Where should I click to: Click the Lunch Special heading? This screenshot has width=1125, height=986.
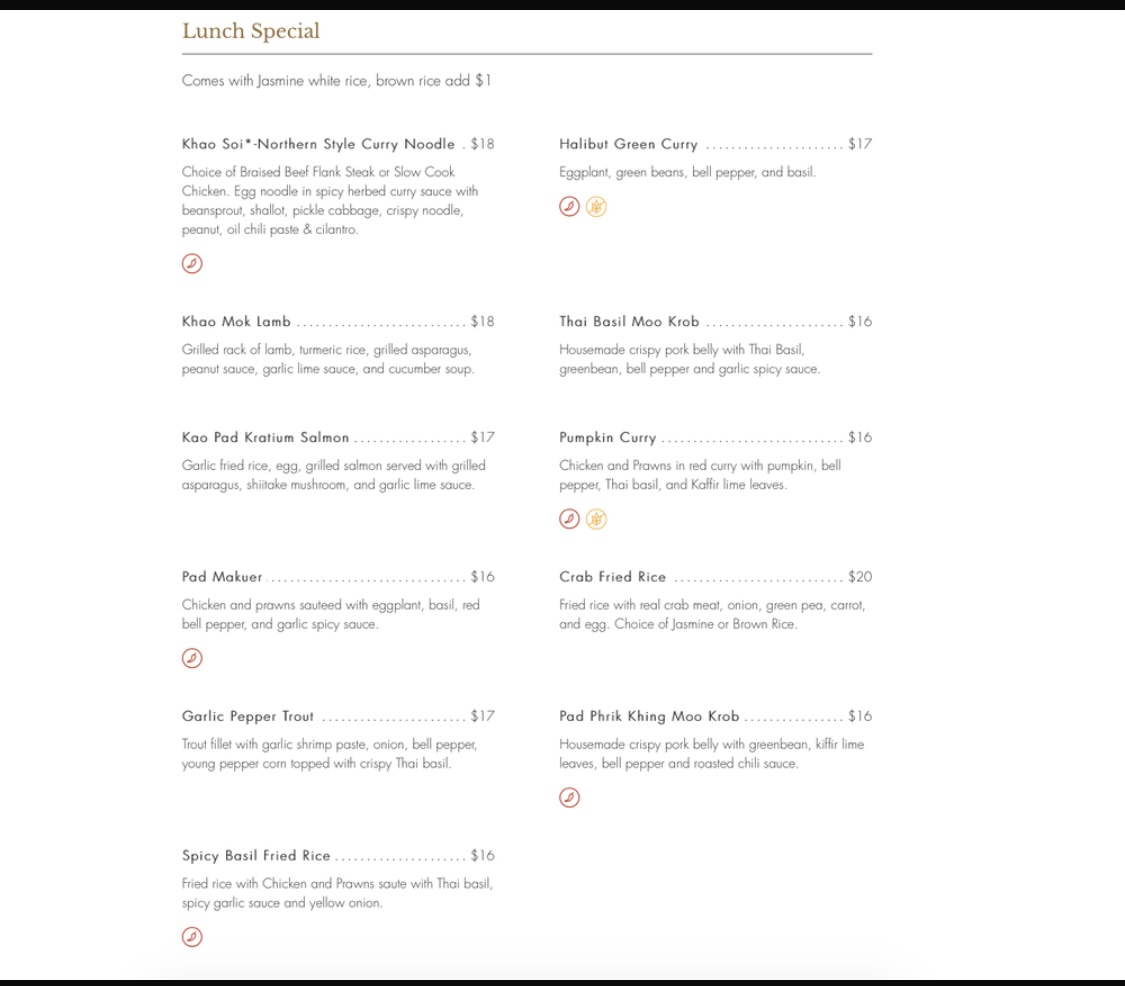pyautogui.click(x=251, y=31)
